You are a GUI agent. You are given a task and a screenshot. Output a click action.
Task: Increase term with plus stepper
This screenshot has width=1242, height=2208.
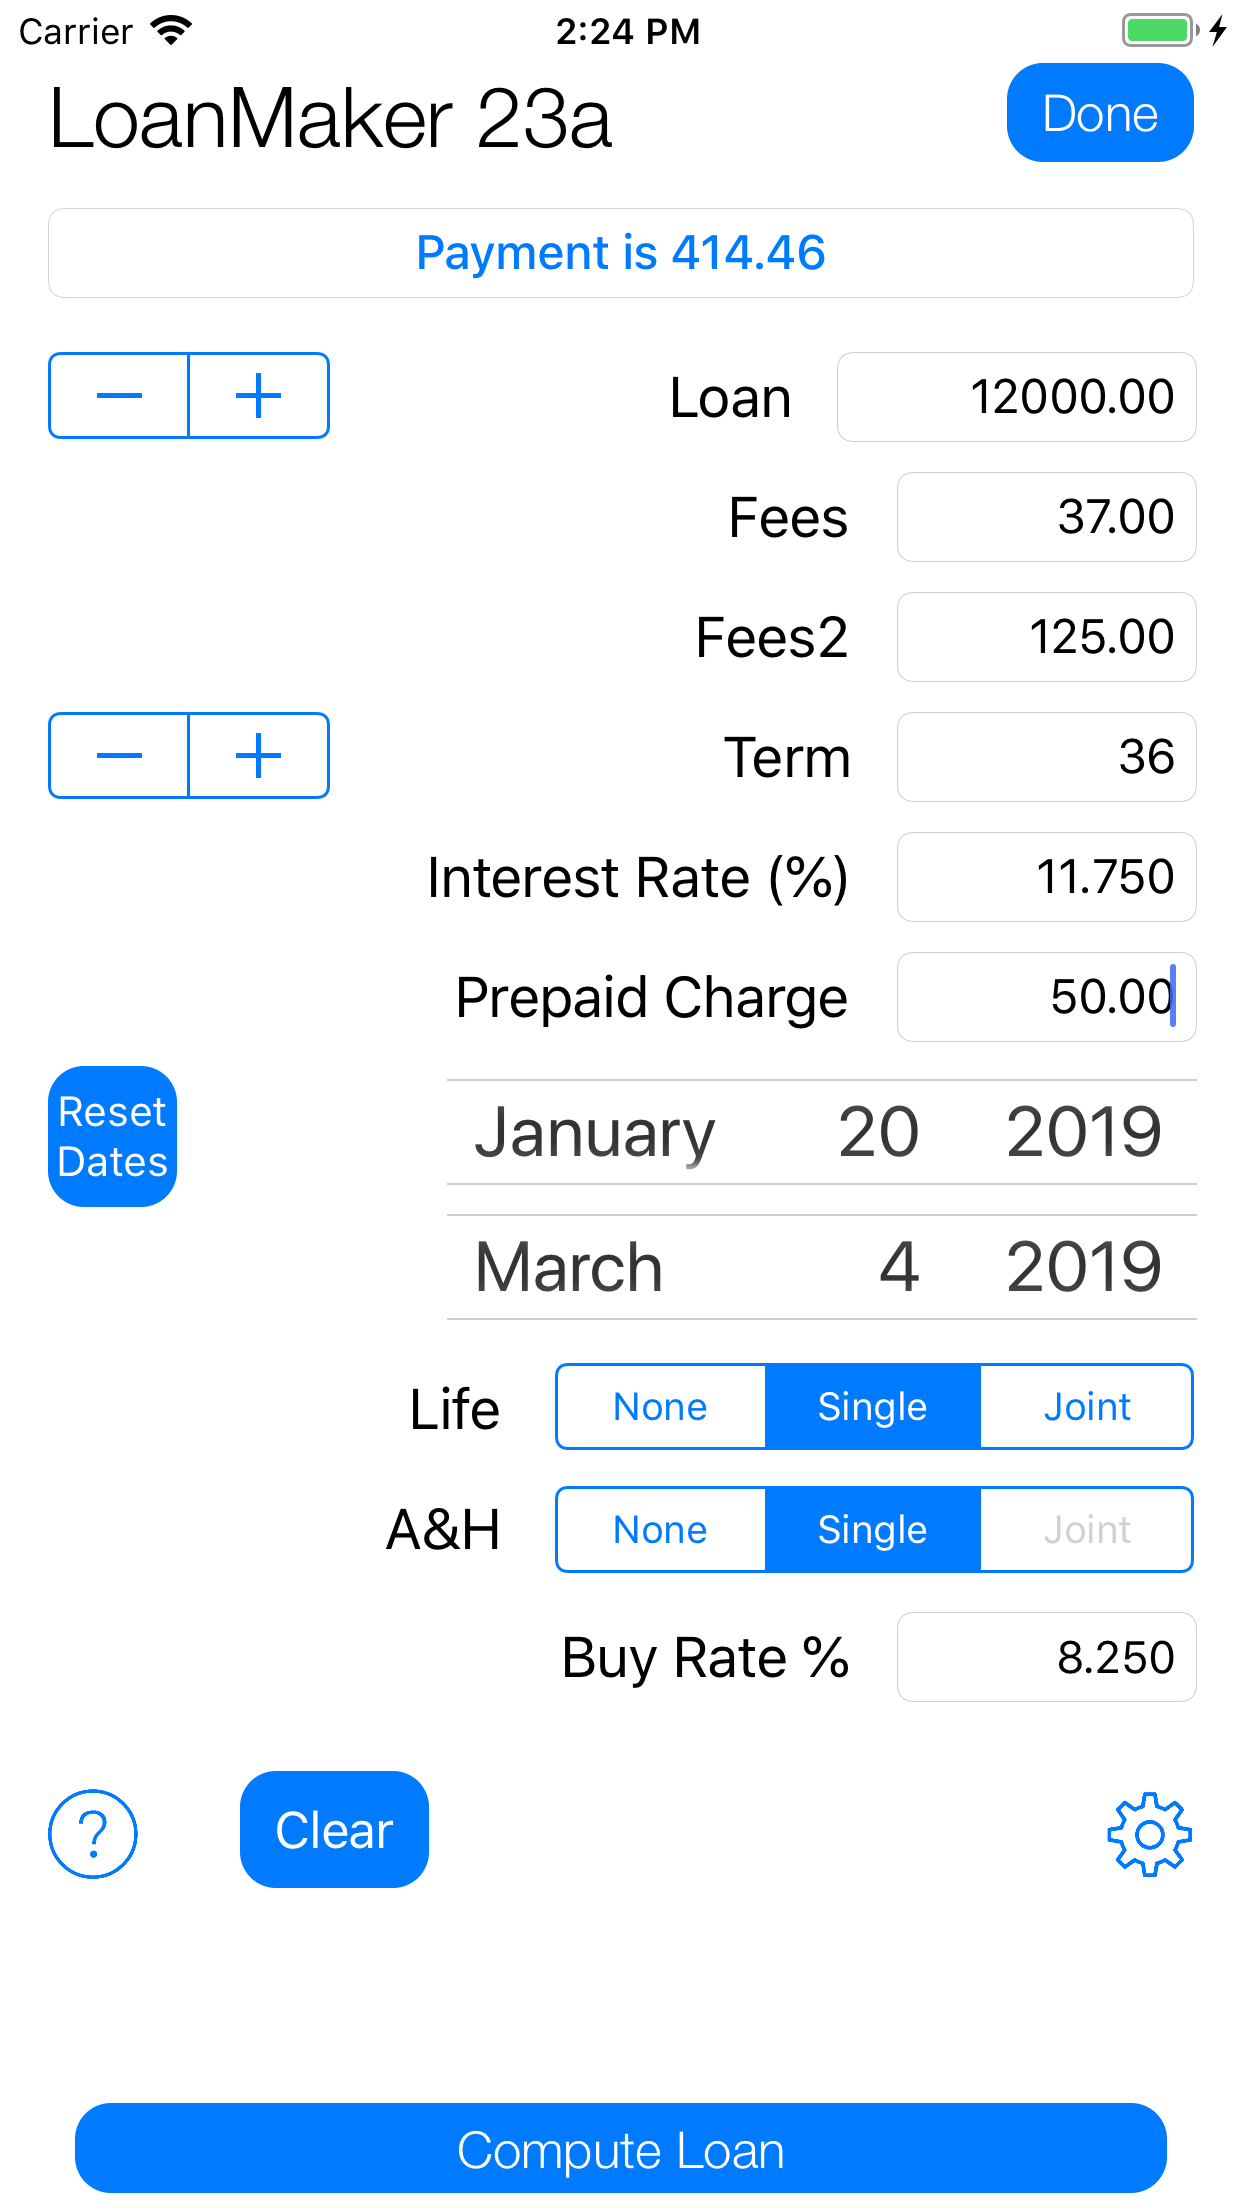click(258, 756)
